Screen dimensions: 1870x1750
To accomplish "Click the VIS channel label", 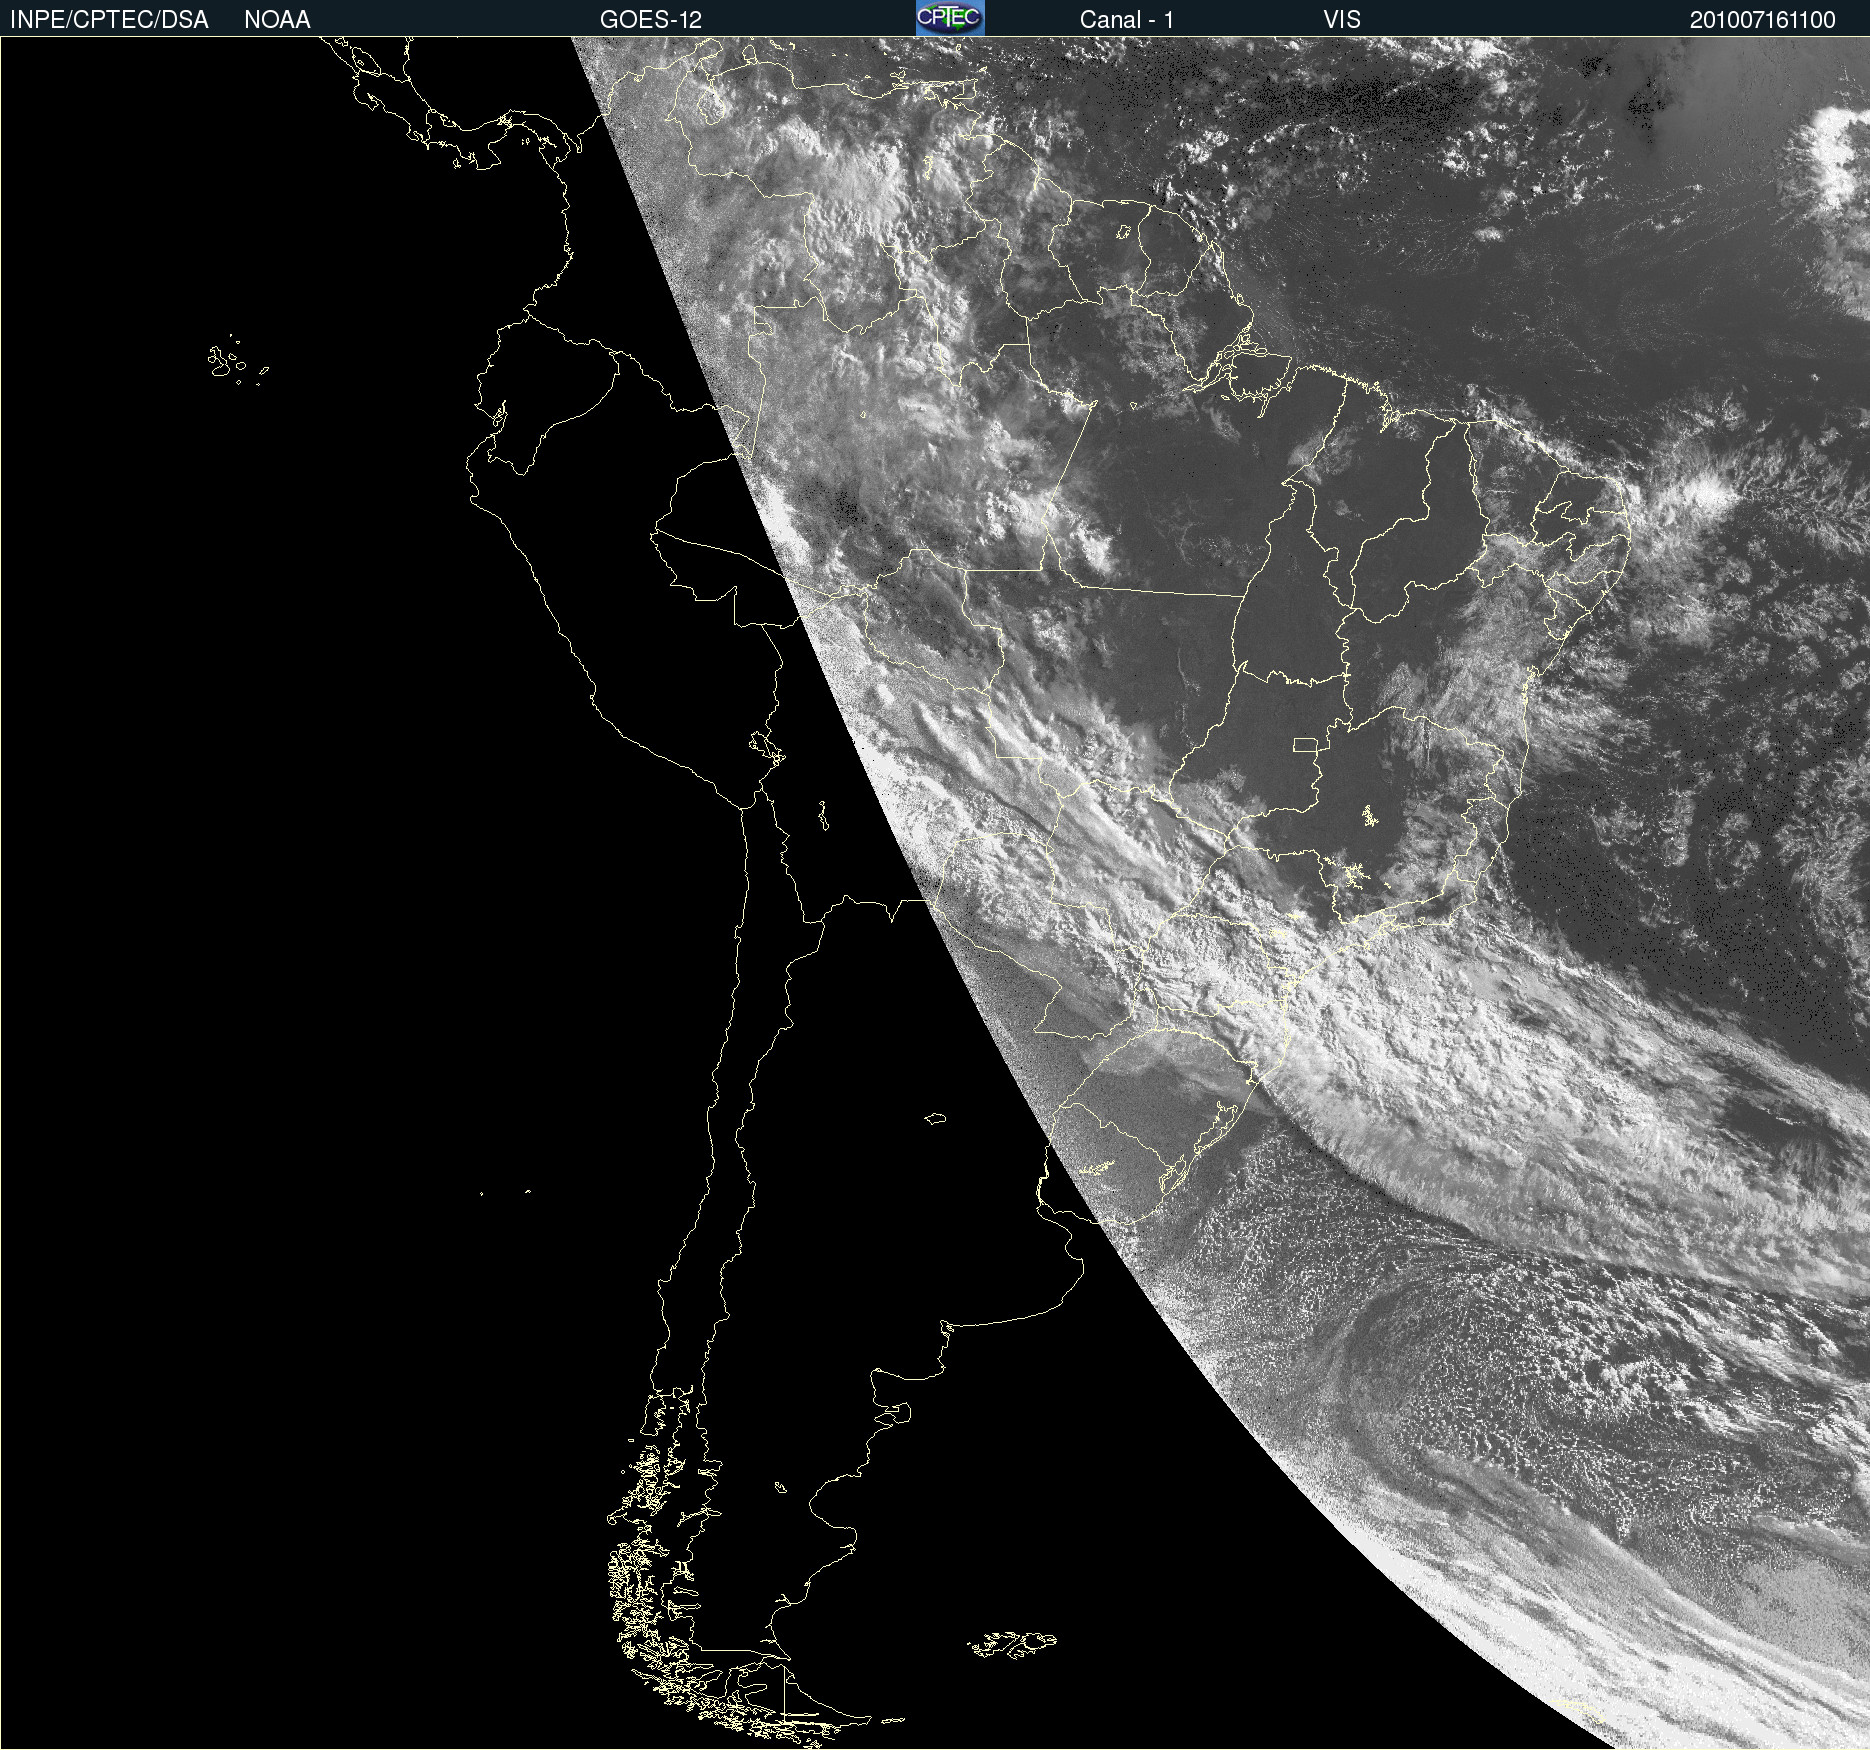I will [x=1342, y=20].
